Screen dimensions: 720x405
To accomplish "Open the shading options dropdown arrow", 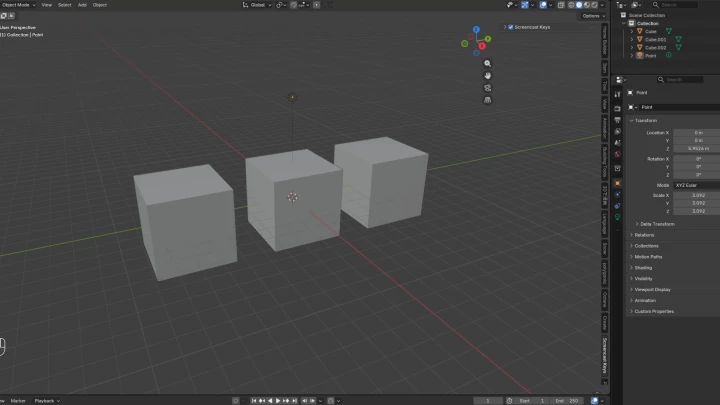I will click(x=602, y=5).
